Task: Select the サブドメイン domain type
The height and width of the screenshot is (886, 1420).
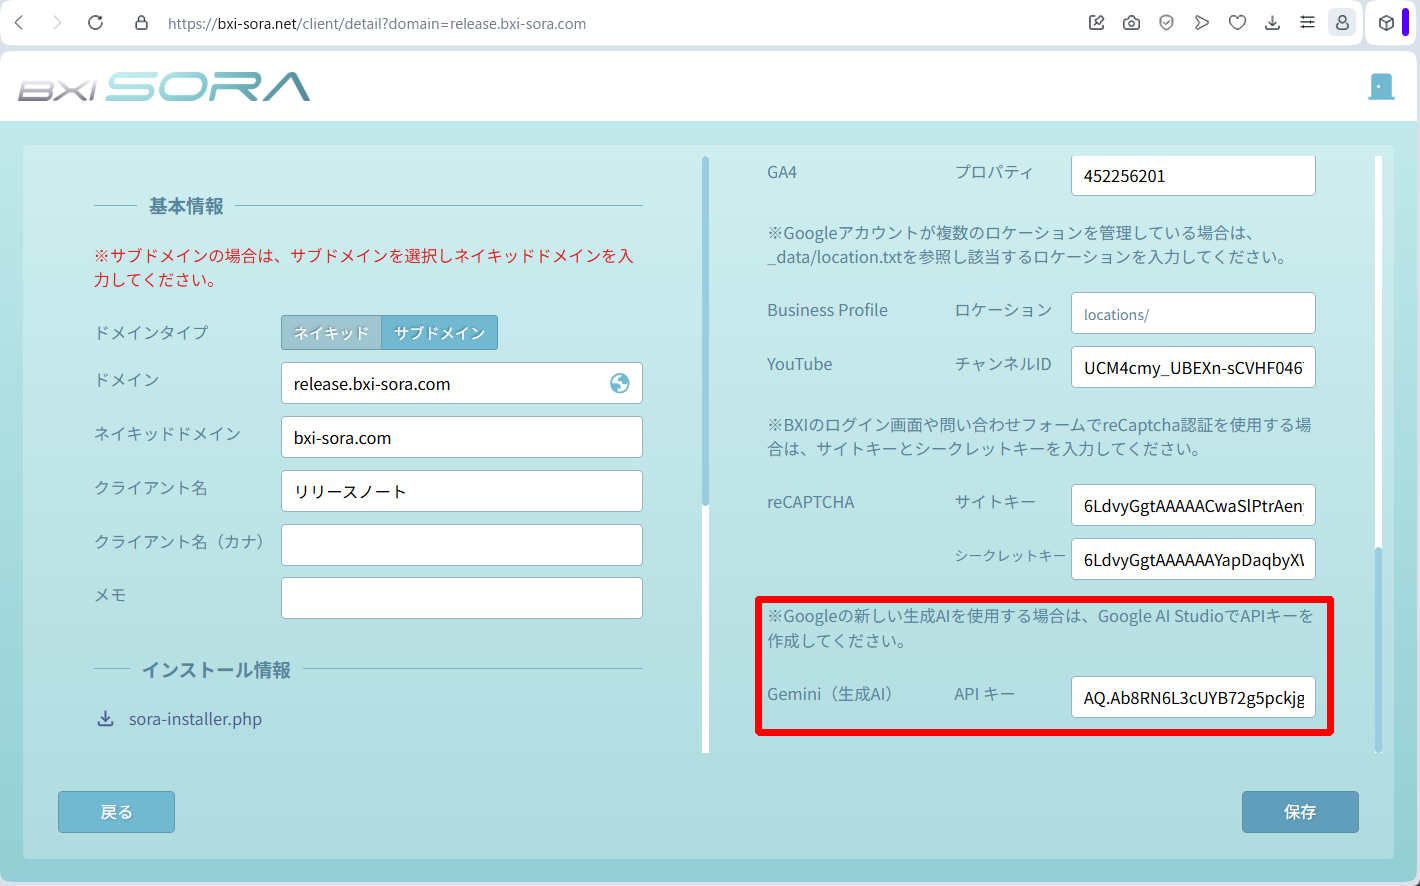Action: (x=439, y=333)
